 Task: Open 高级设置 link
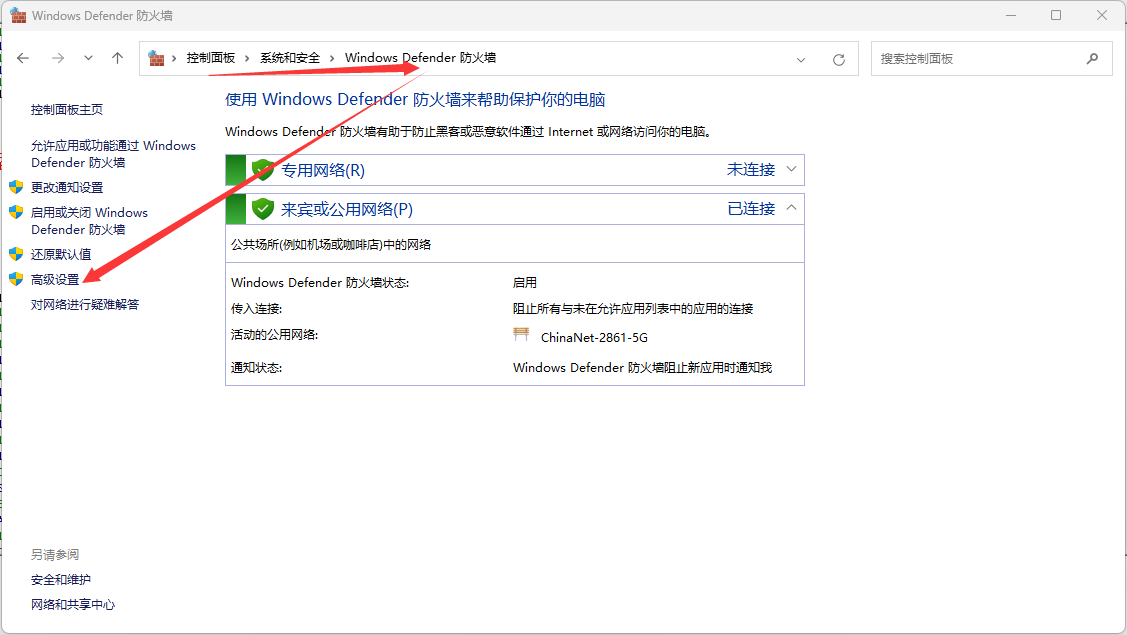coord(55,280)
